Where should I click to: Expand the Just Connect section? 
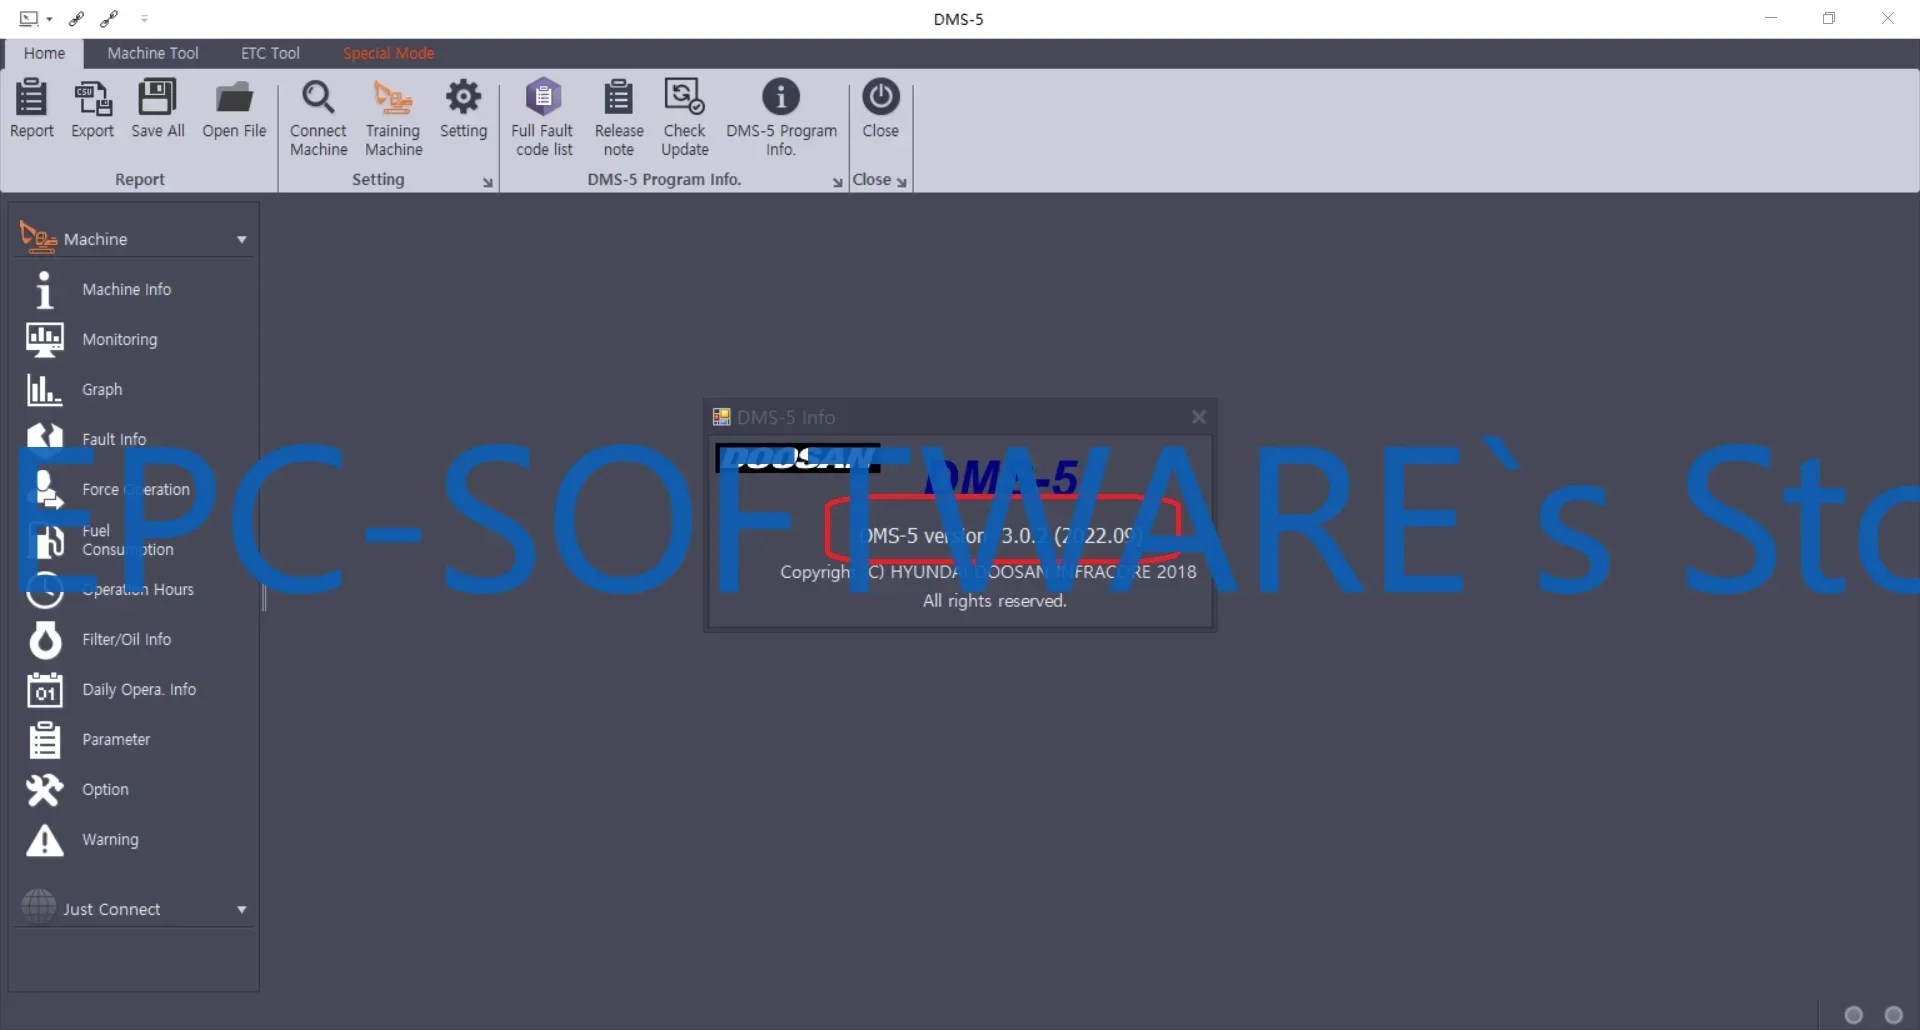click(240, 909)
